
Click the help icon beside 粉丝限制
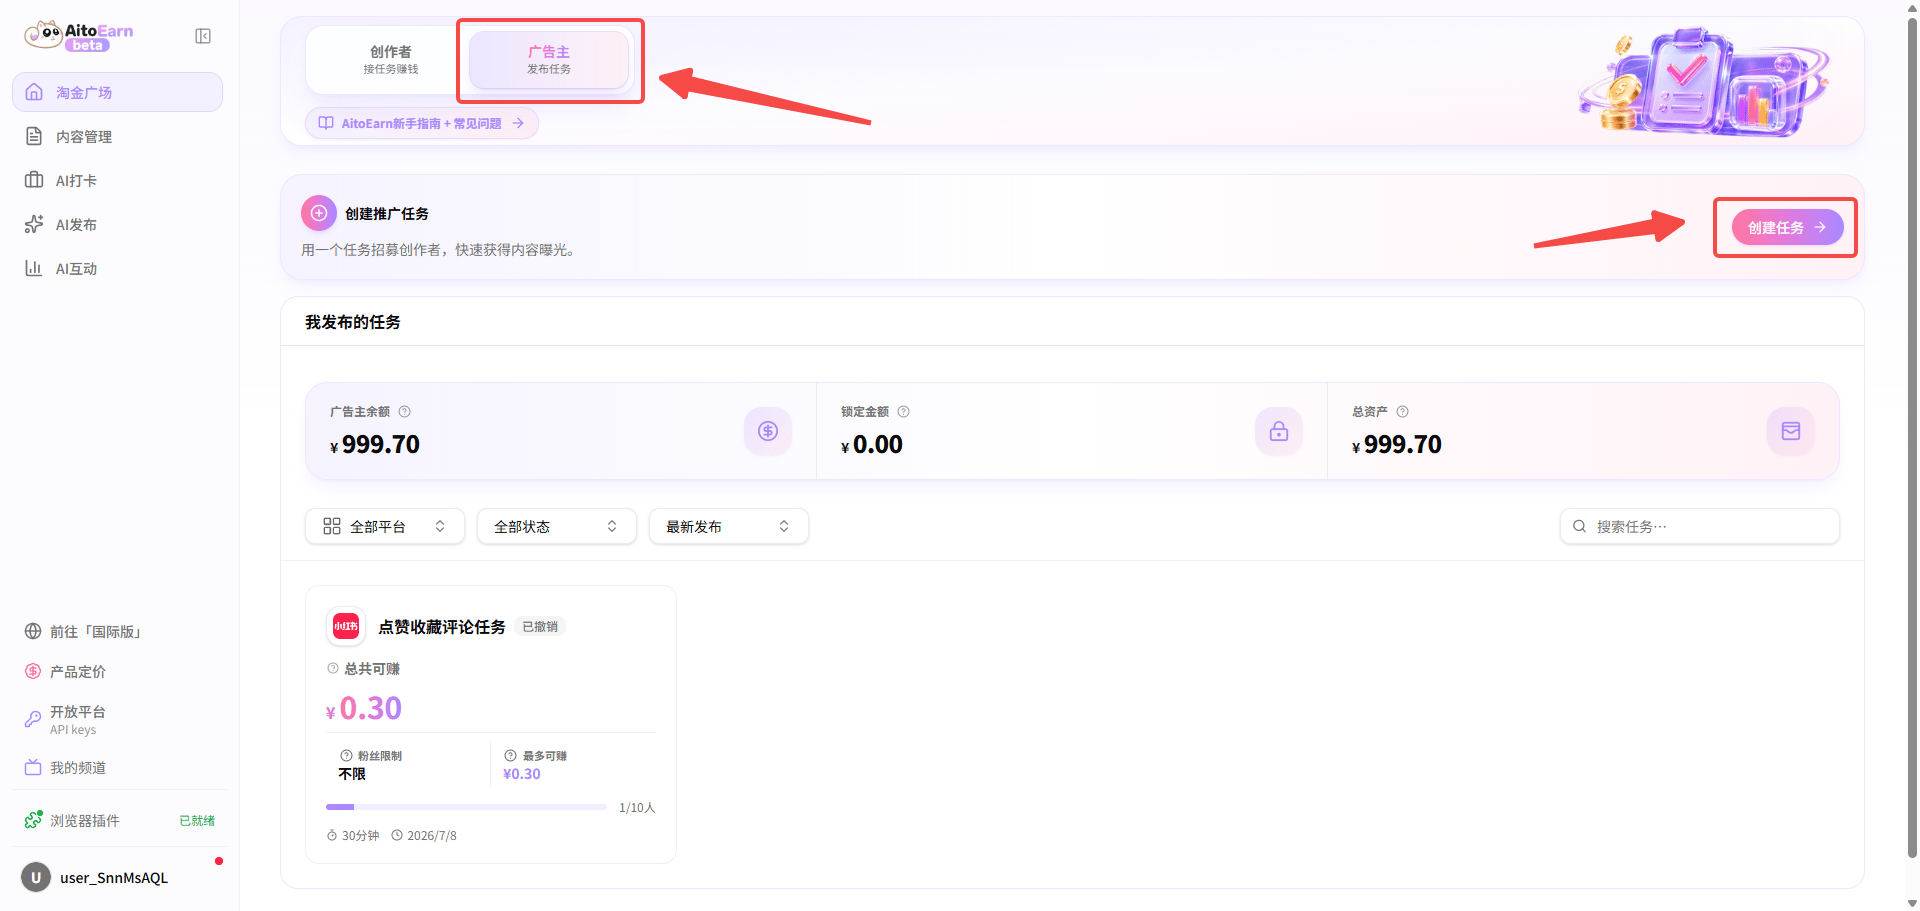tap(346, 756)
